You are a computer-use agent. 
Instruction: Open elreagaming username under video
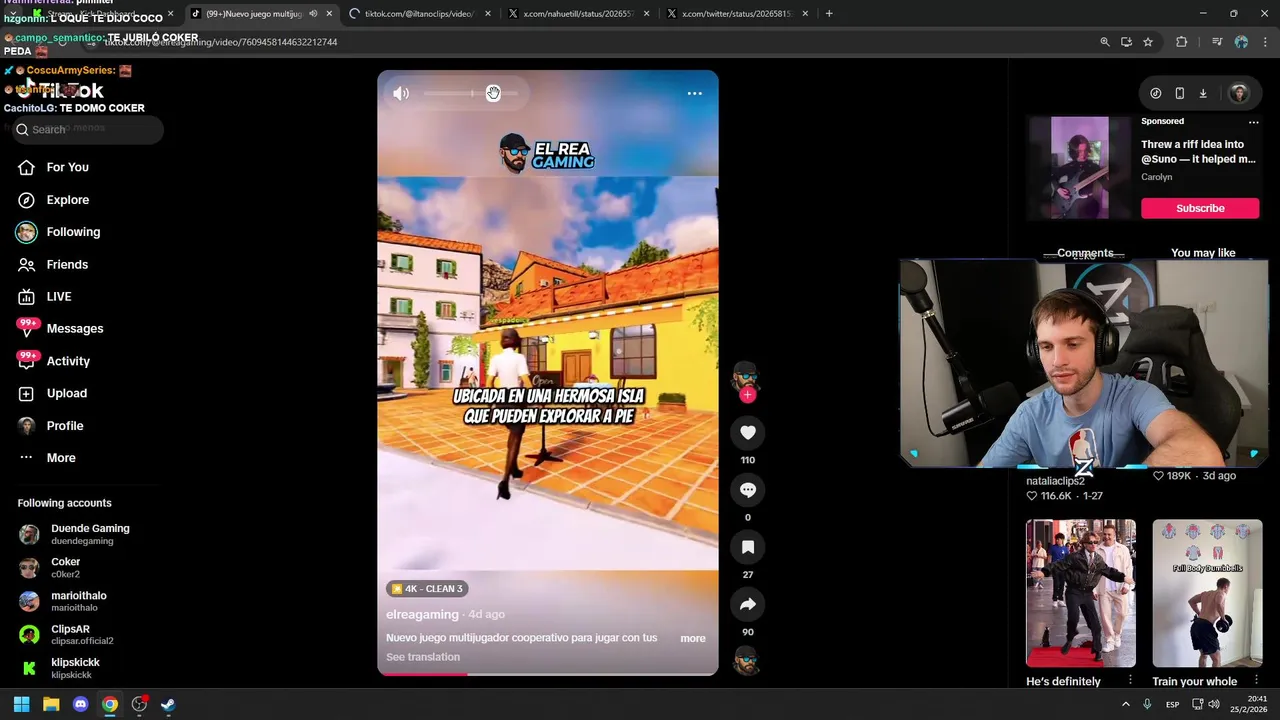[x=422, y=614]
